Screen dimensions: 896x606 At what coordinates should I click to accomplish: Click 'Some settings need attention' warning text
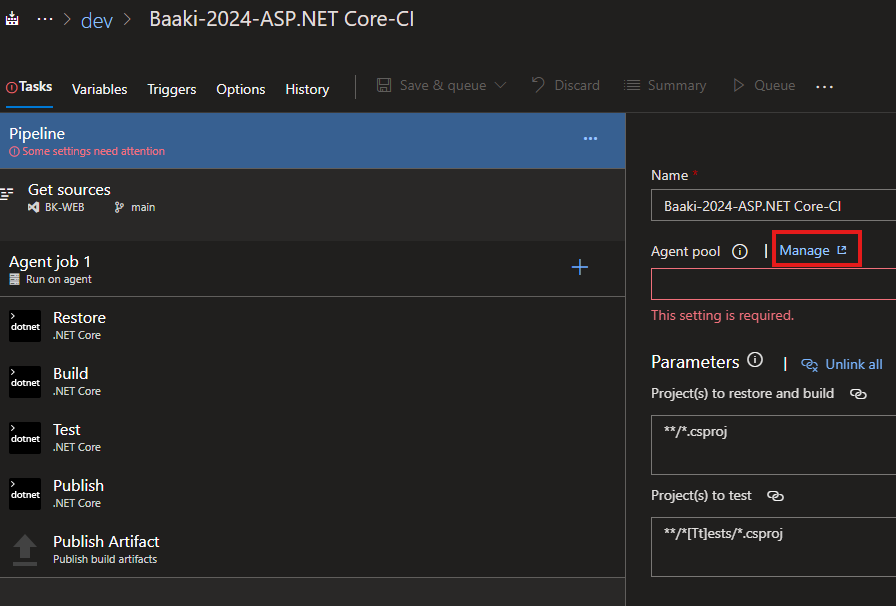(93, 152)
